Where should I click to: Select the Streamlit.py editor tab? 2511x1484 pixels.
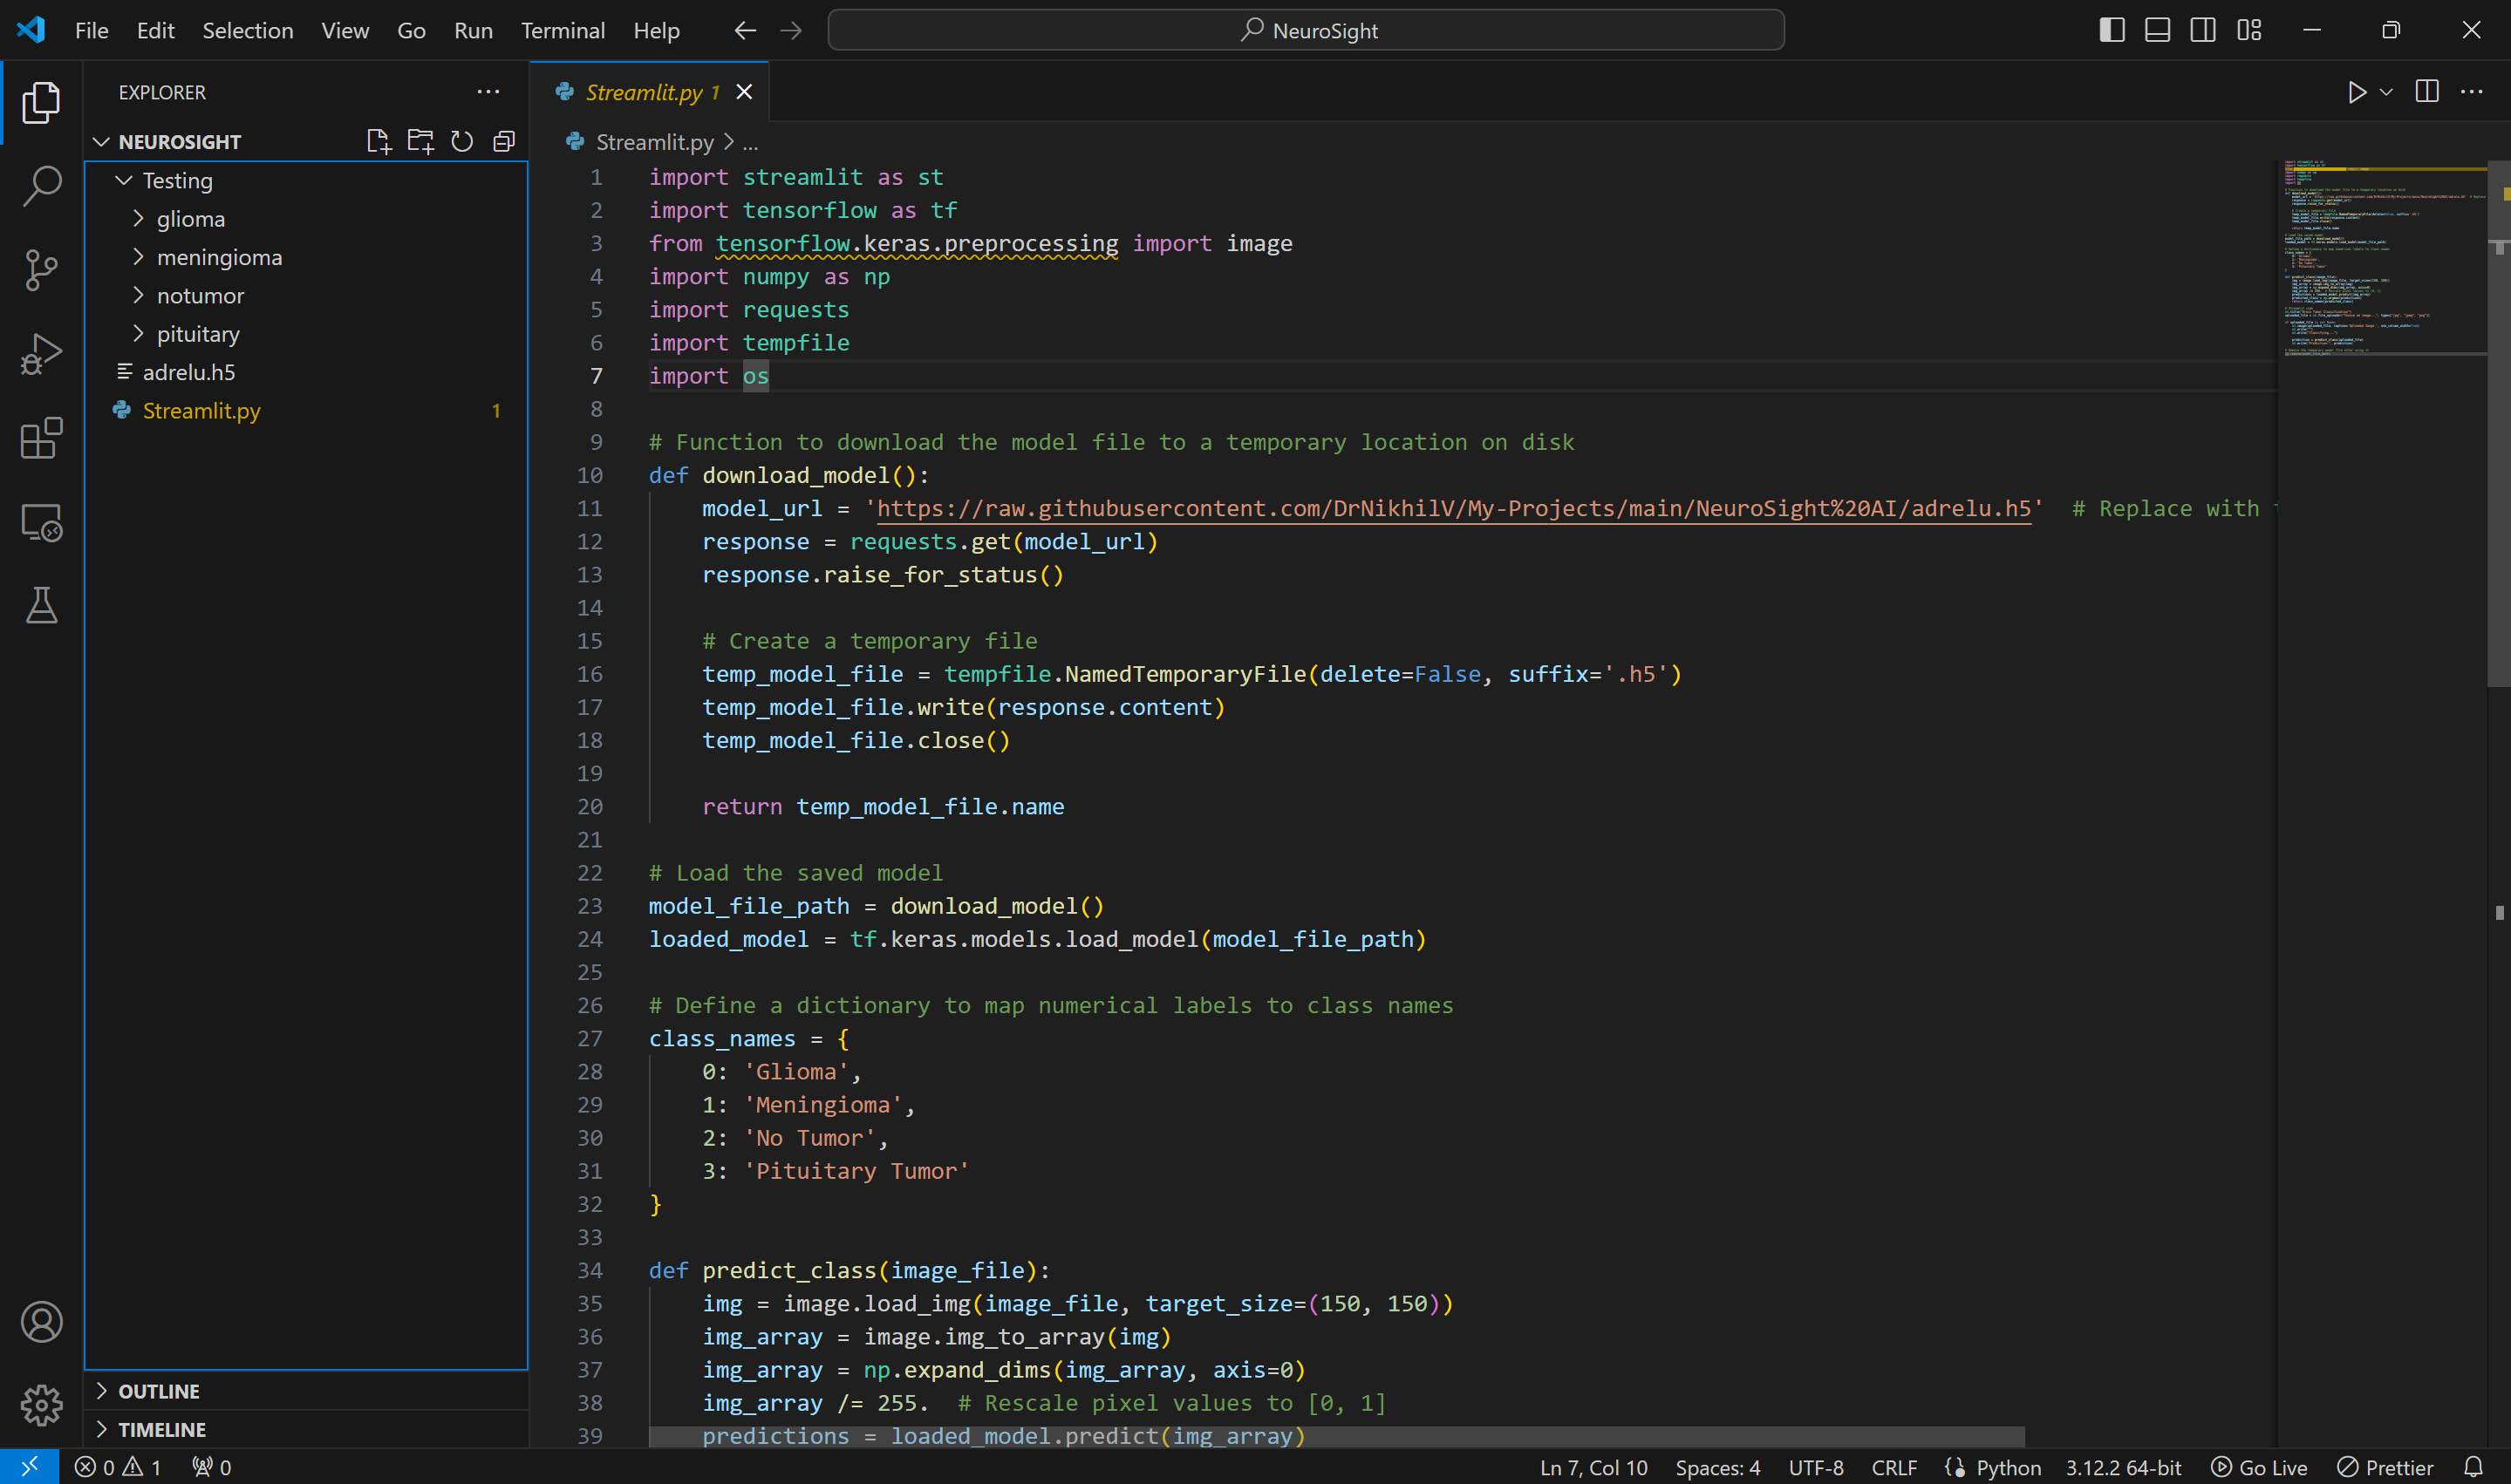point(643,92)
